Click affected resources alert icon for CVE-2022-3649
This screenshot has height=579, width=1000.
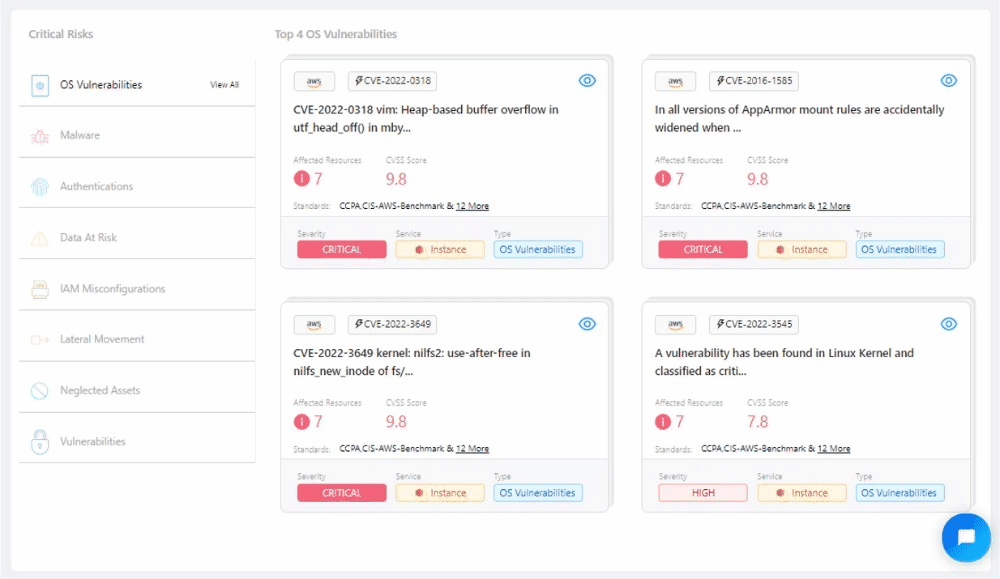pyautogui.click(x=302, y=421)
